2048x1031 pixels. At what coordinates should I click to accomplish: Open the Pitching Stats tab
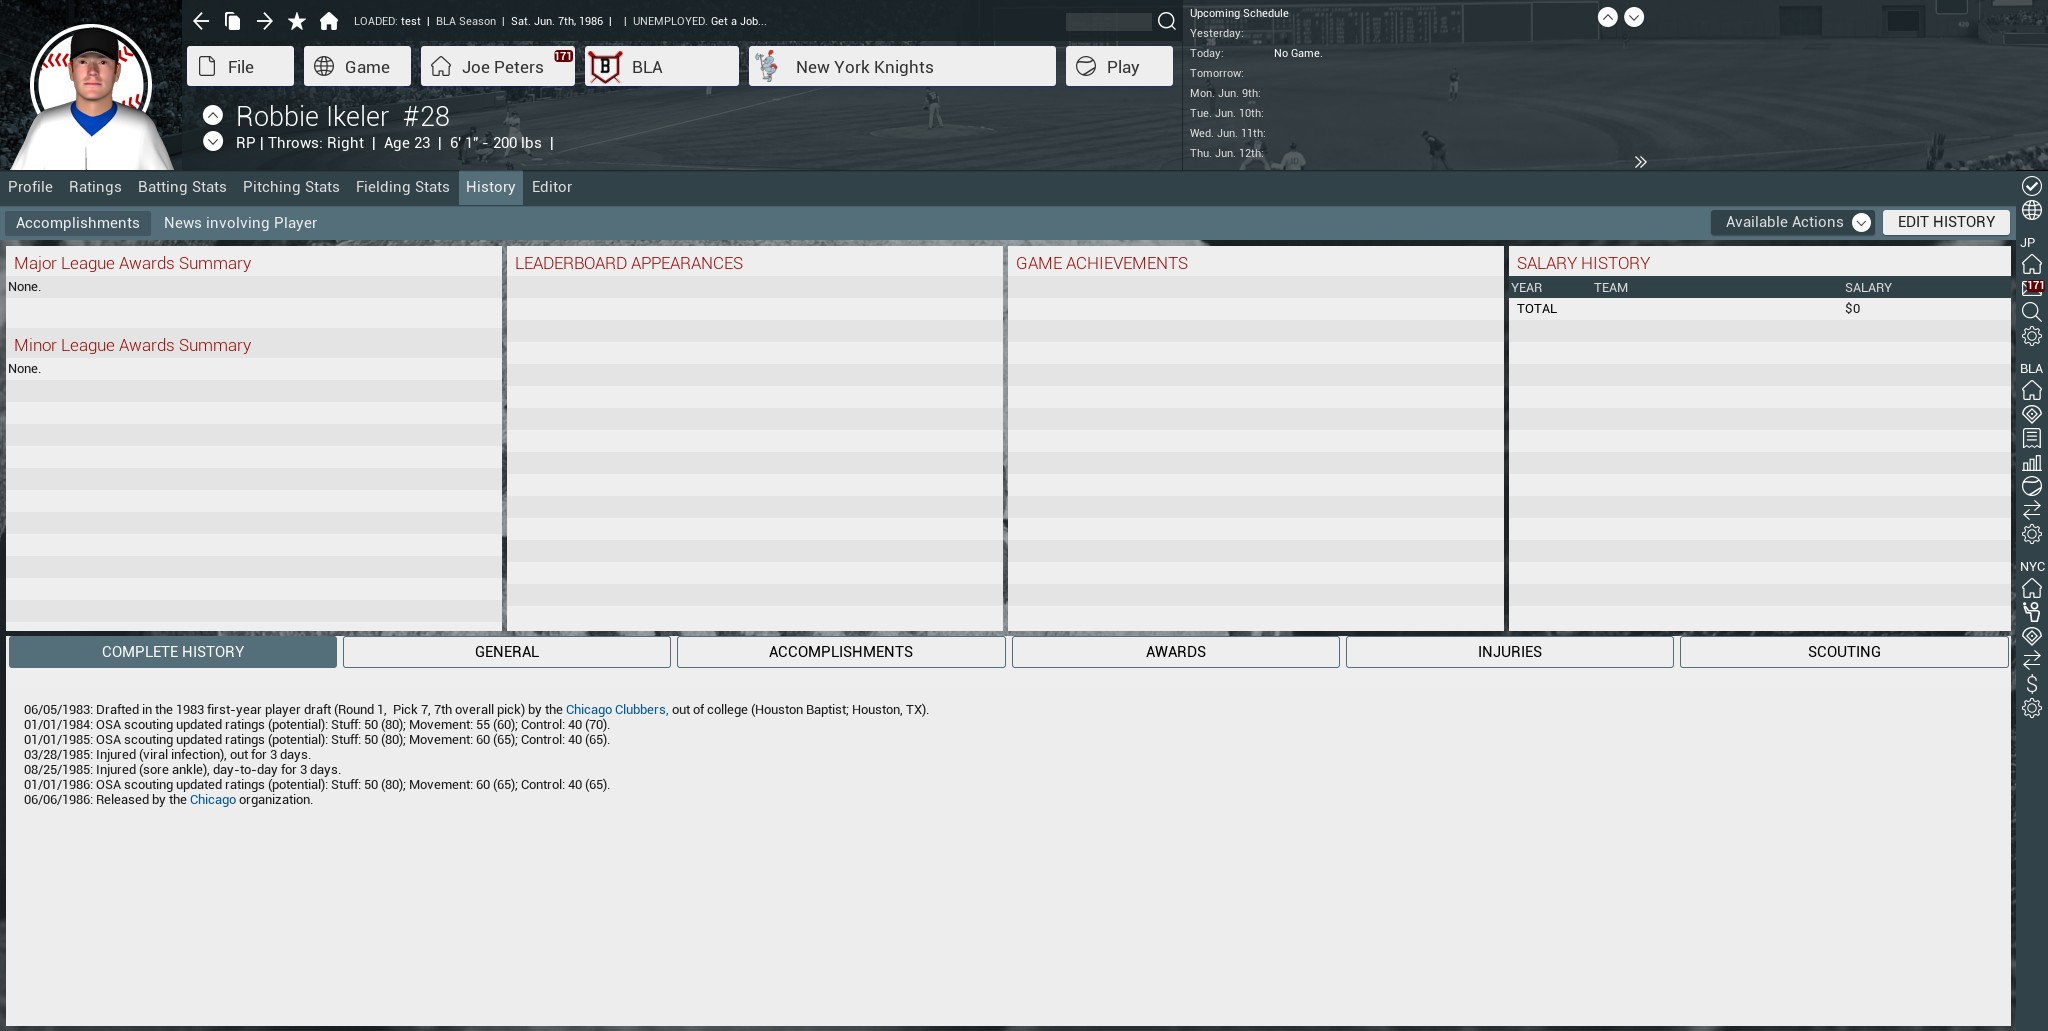(291, 187)
